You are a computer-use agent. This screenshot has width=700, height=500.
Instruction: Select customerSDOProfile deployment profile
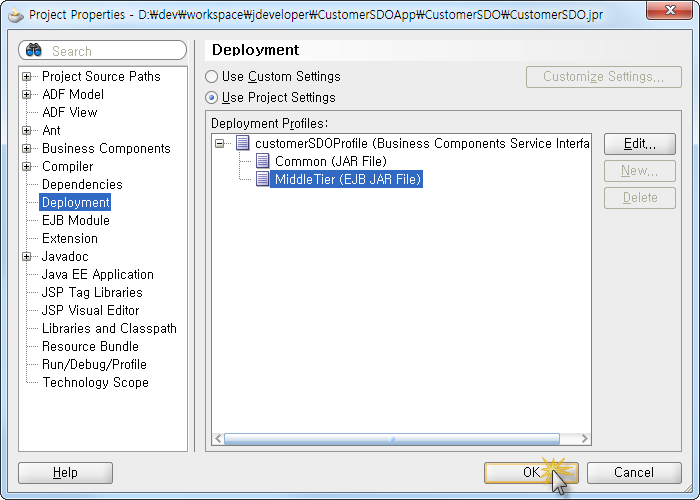pos(422,143)
